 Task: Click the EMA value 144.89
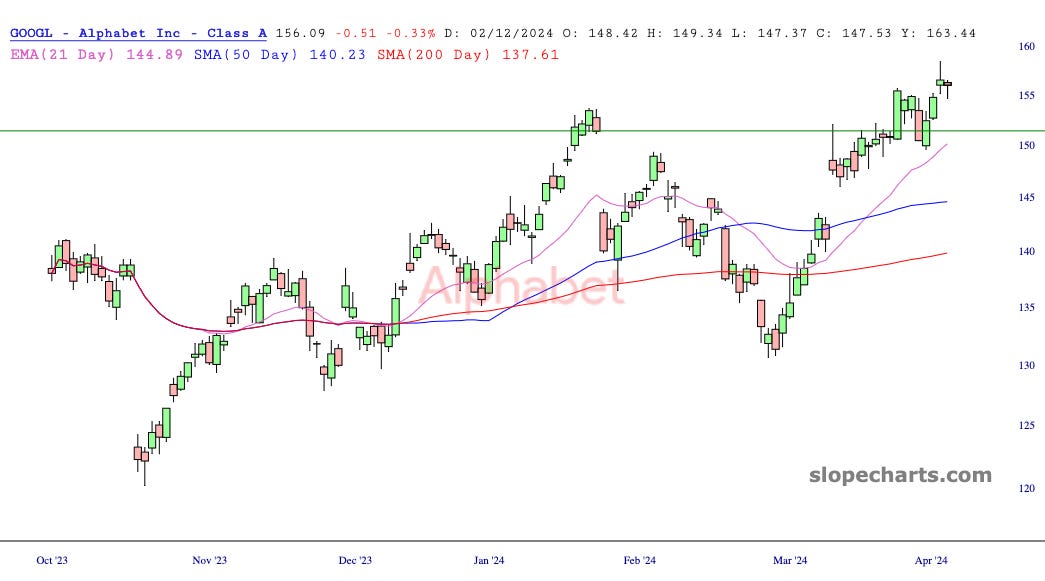[x=154, y=55]
